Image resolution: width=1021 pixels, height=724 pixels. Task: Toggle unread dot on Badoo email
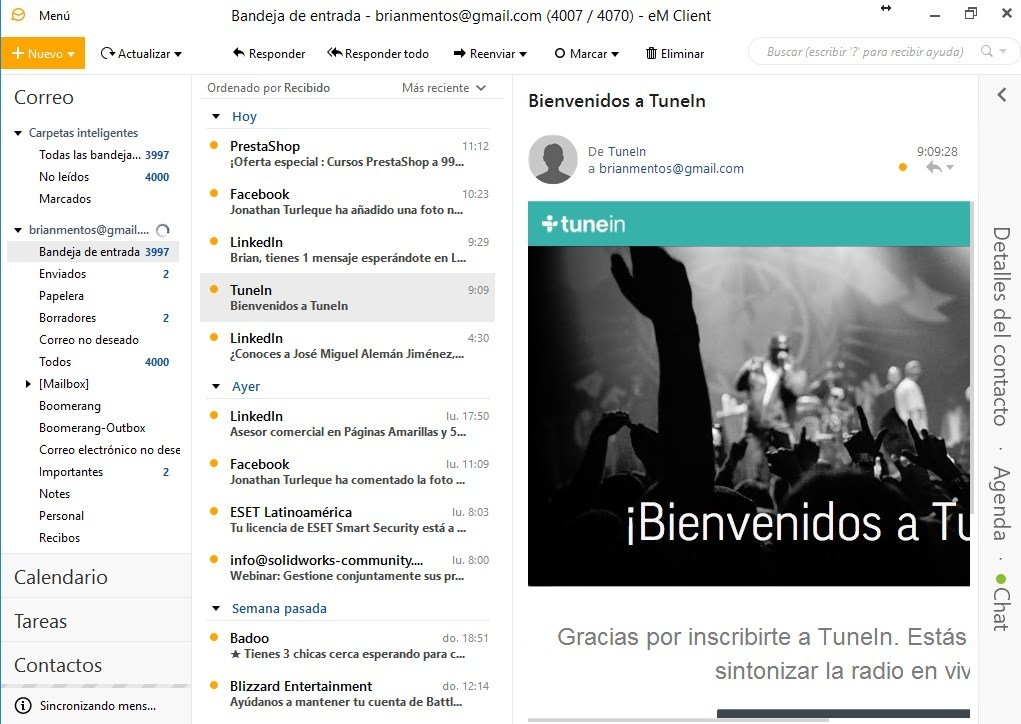click(214, 637)
